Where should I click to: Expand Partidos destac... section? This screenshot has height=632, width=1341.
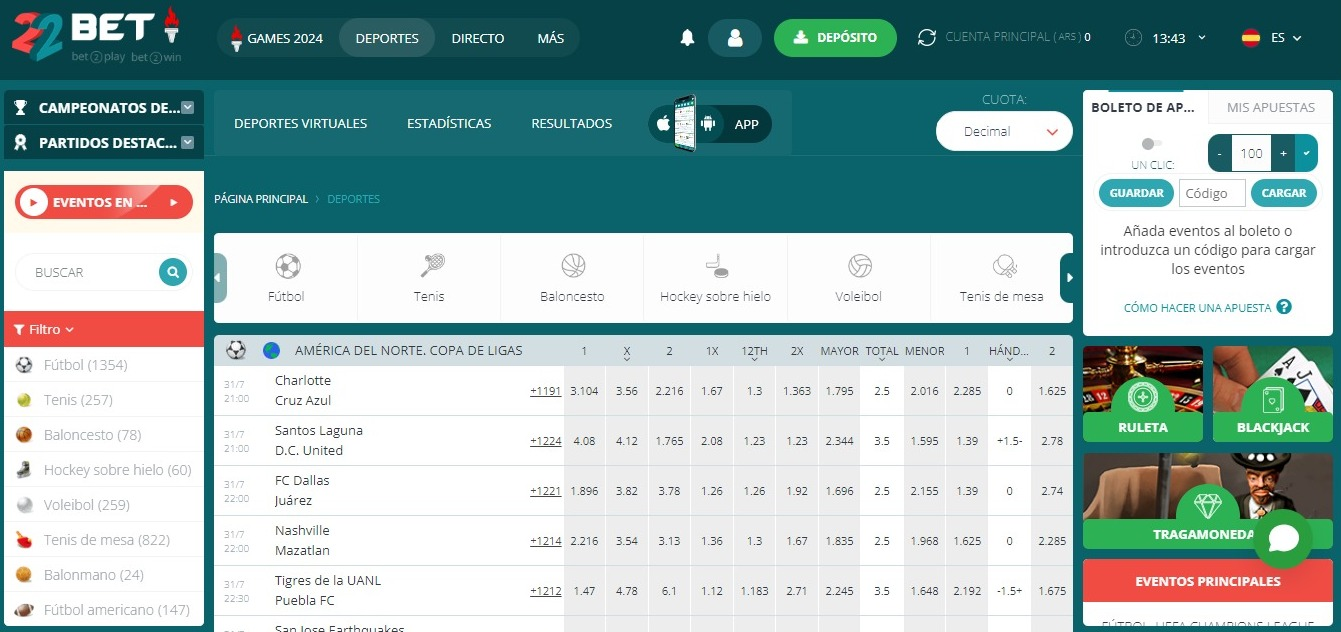click(x=187, y=142)
